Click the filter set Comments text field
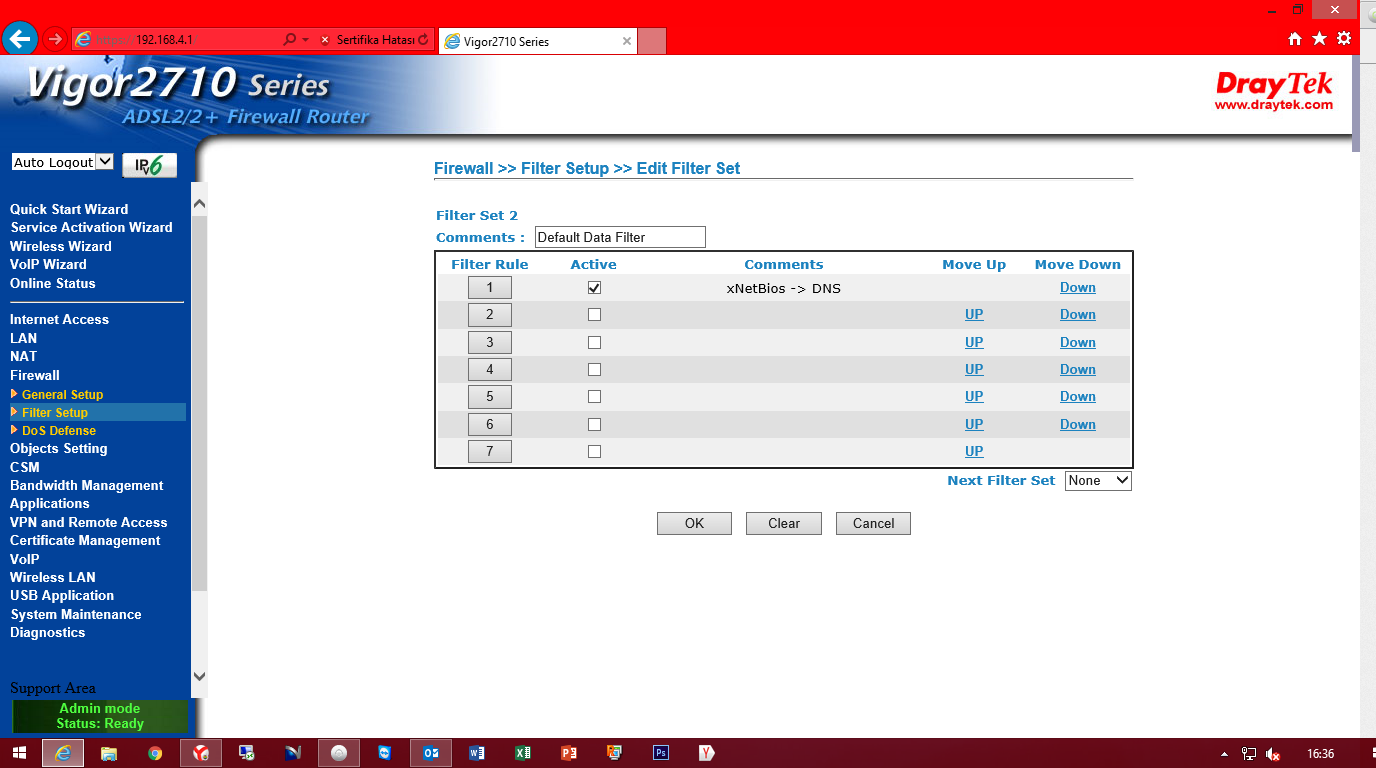Image resolution: width=1376 pixels, height=768 pixels. [x=620, y=237]
